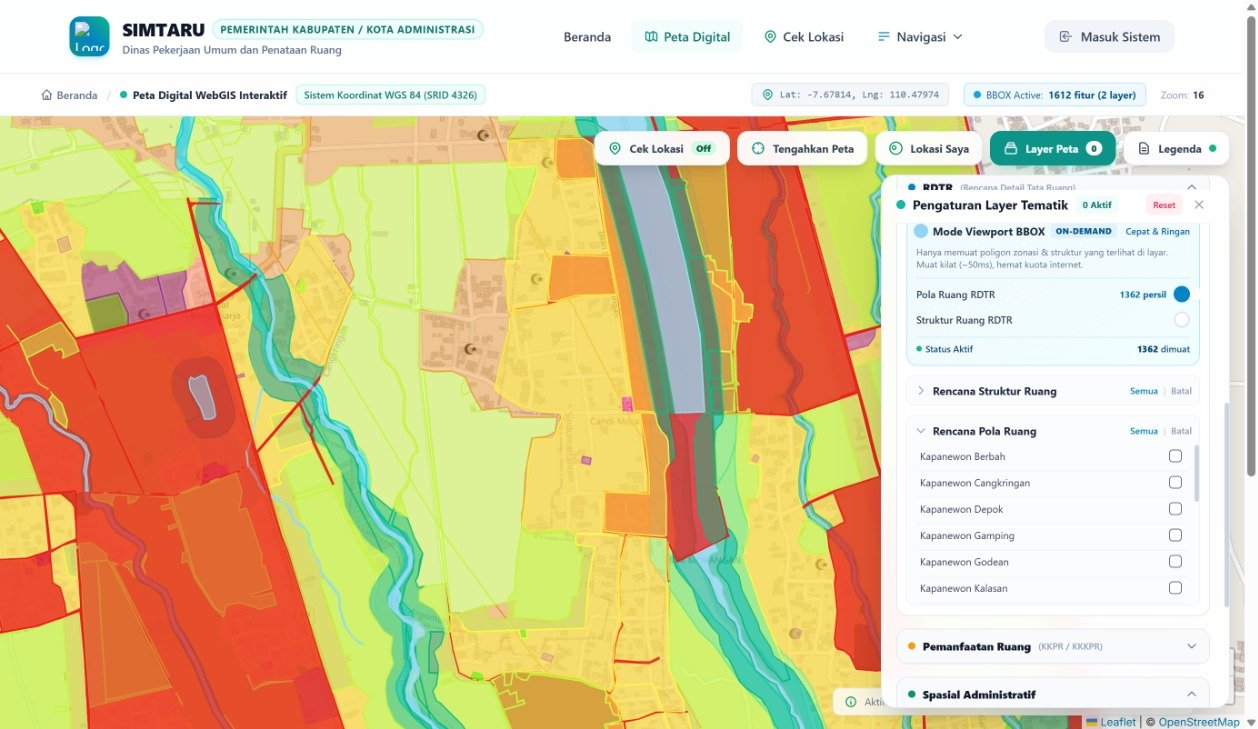Click the layers icon on Layer Peta
Screen dimensions: 1258x729
click(x=1011, y=149)
